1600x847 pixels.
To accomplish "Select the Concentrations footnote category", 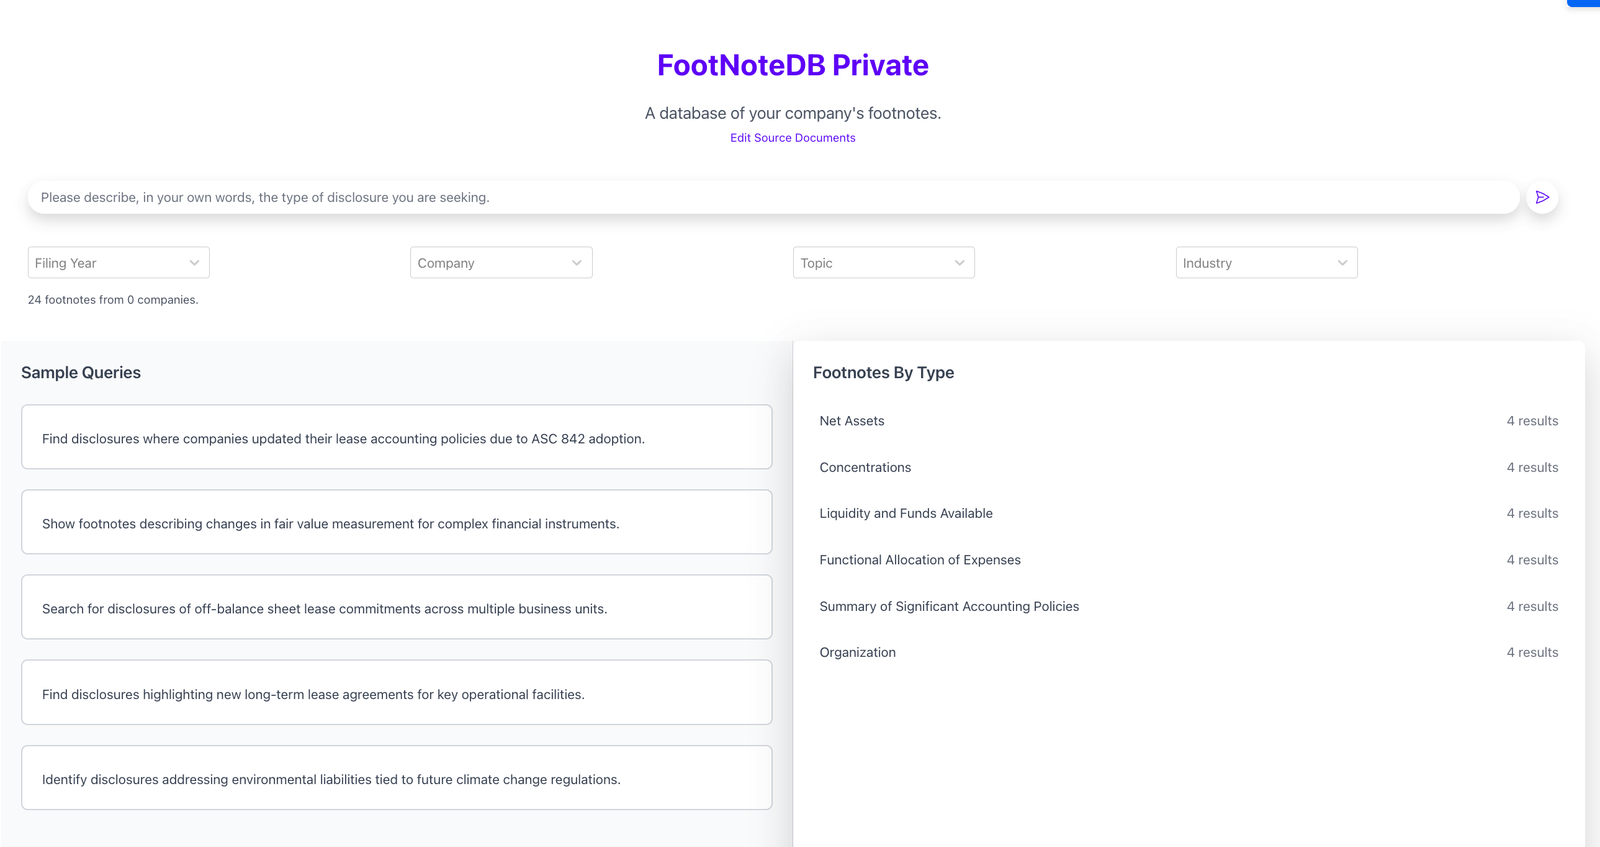I will click(x=865, y=467).
